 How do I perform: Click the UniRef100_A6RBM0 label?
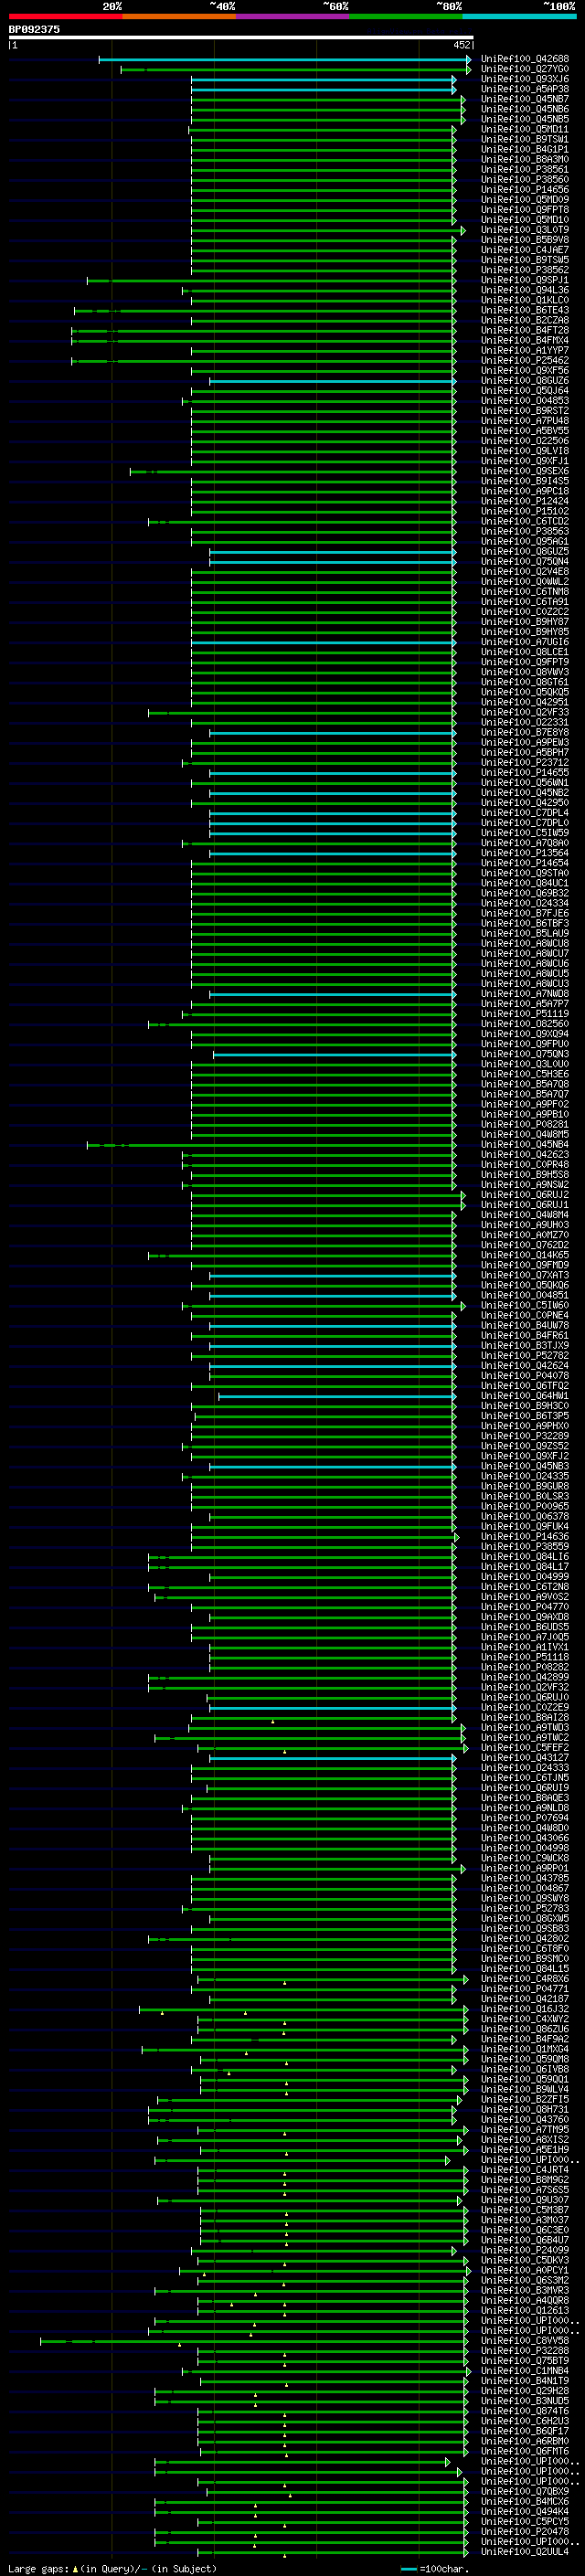pyautogui.click(x=525, y=2441)
